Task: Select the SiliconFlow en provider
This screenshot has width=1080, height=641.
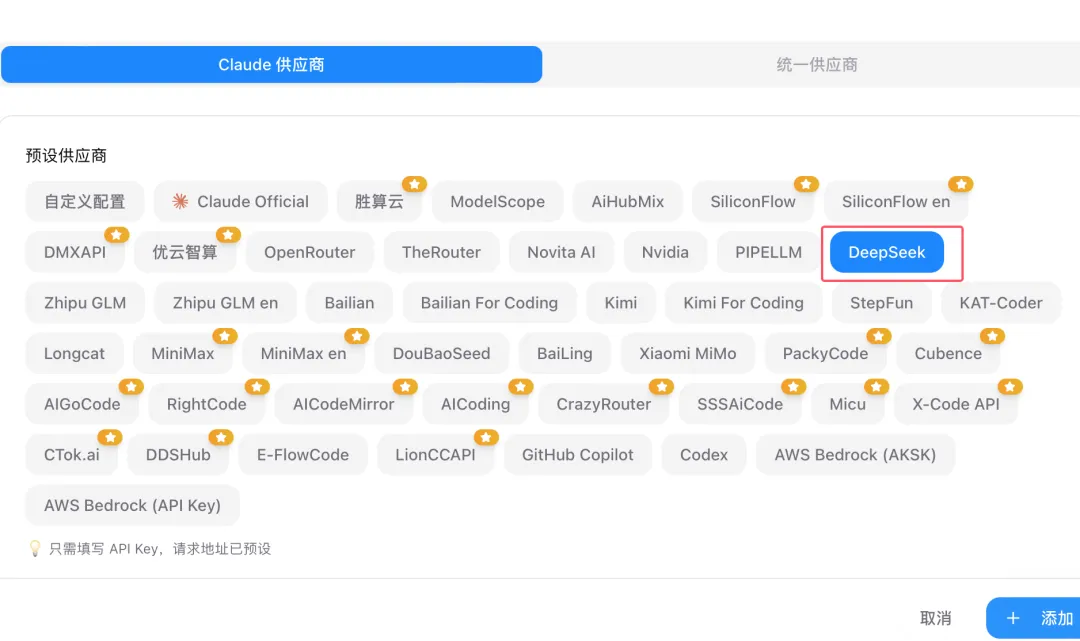Action: (896, 202)
